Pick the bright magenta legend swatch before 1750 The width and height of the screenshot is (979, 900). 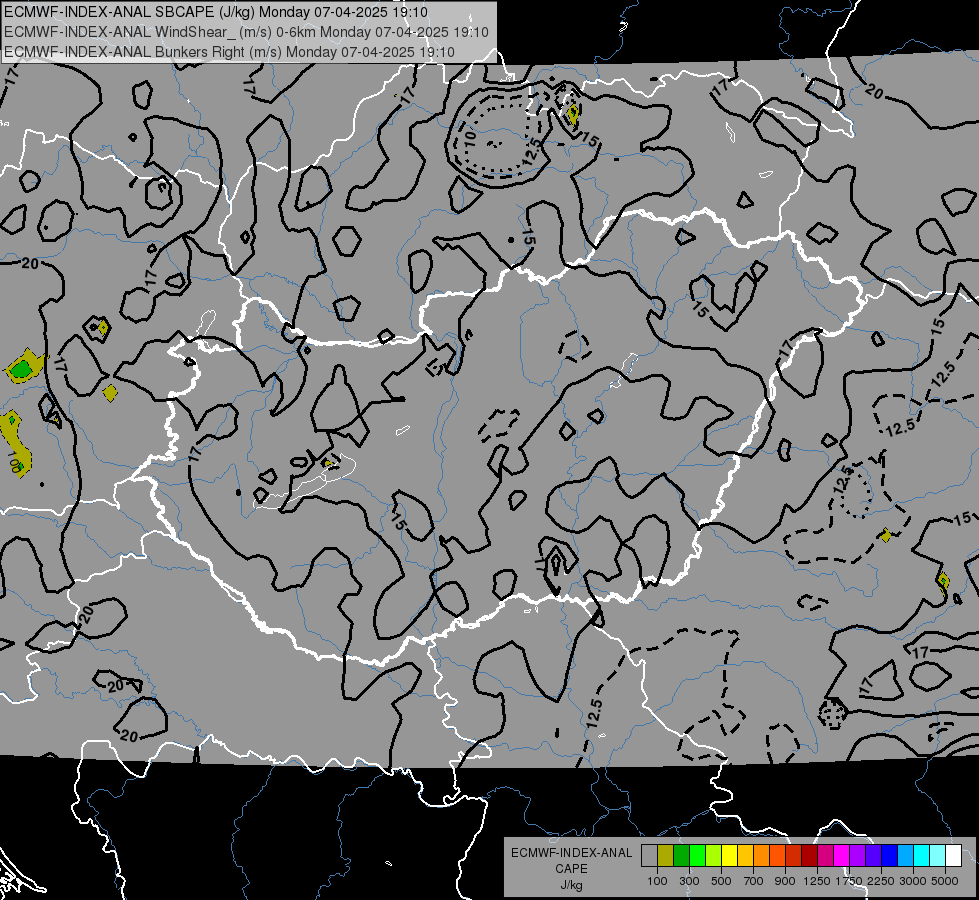click(x=842, y=856)
